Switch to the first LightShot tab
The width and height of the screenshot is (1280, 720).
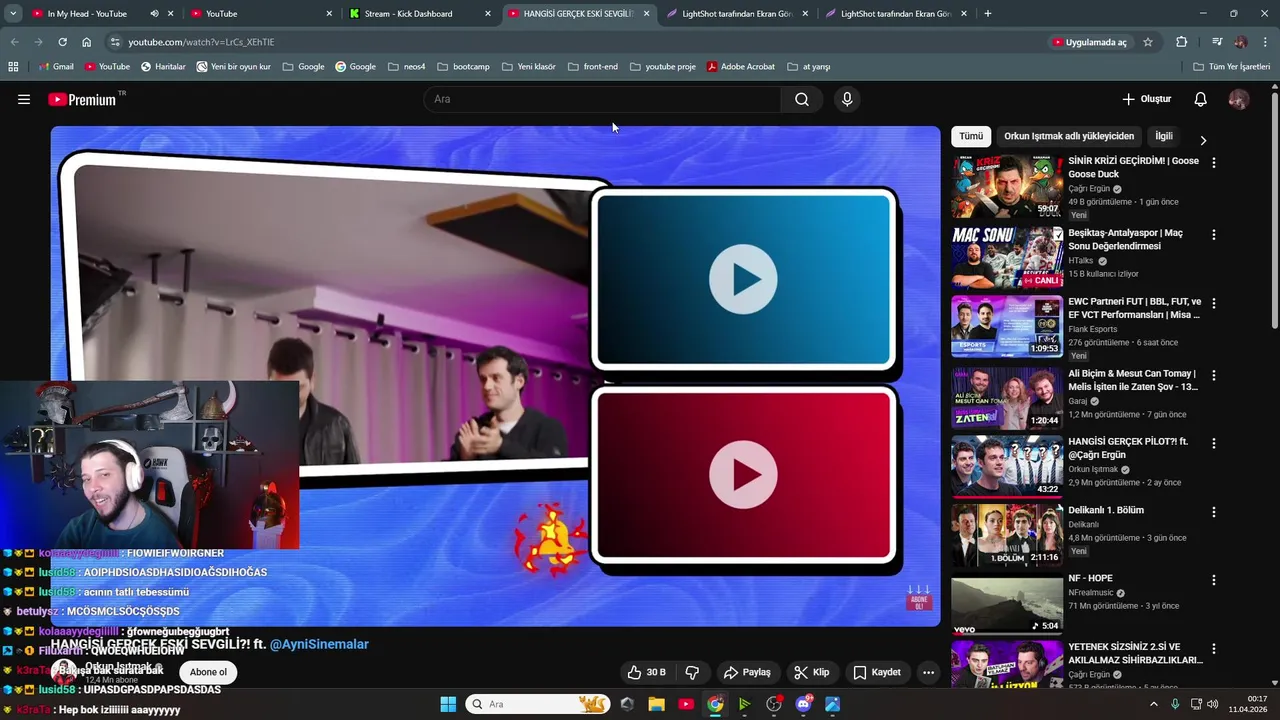[x=736, y=14]
